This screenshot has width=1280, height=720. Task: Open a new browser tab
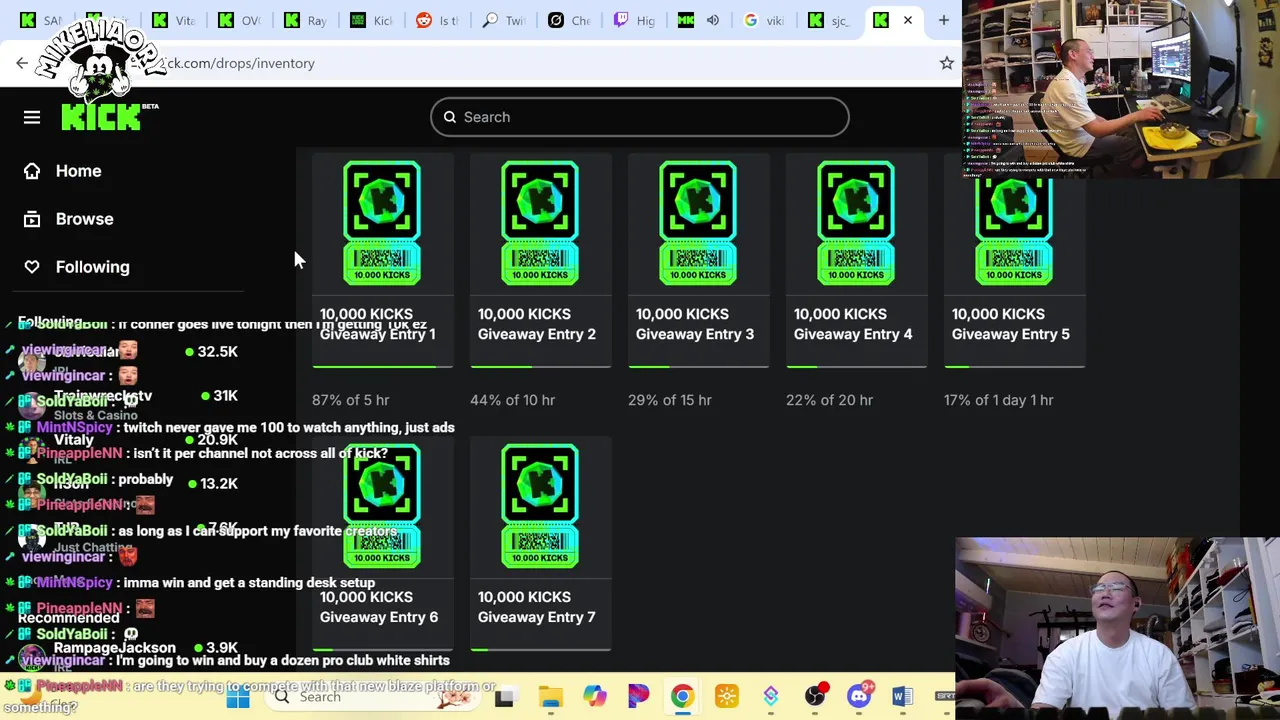coord(943,20)
